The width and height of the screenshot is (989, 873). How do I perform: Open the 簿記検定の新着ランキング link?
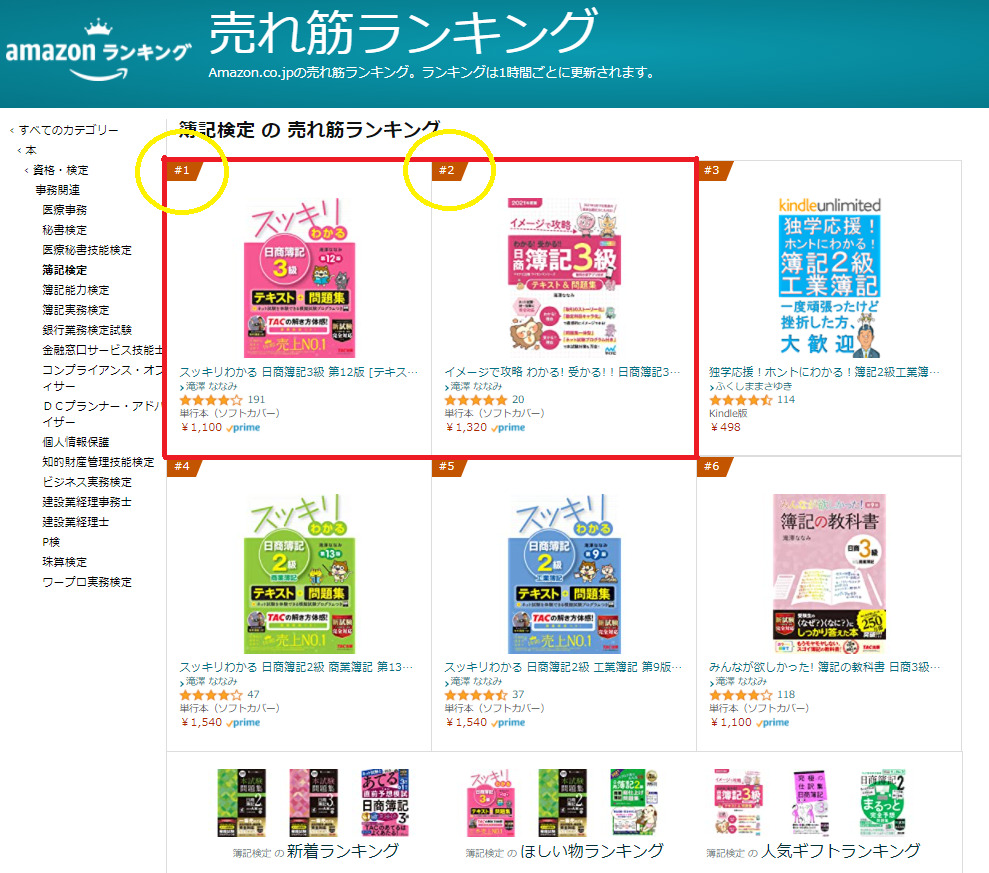pyautogui.click(x=315, y=852)
